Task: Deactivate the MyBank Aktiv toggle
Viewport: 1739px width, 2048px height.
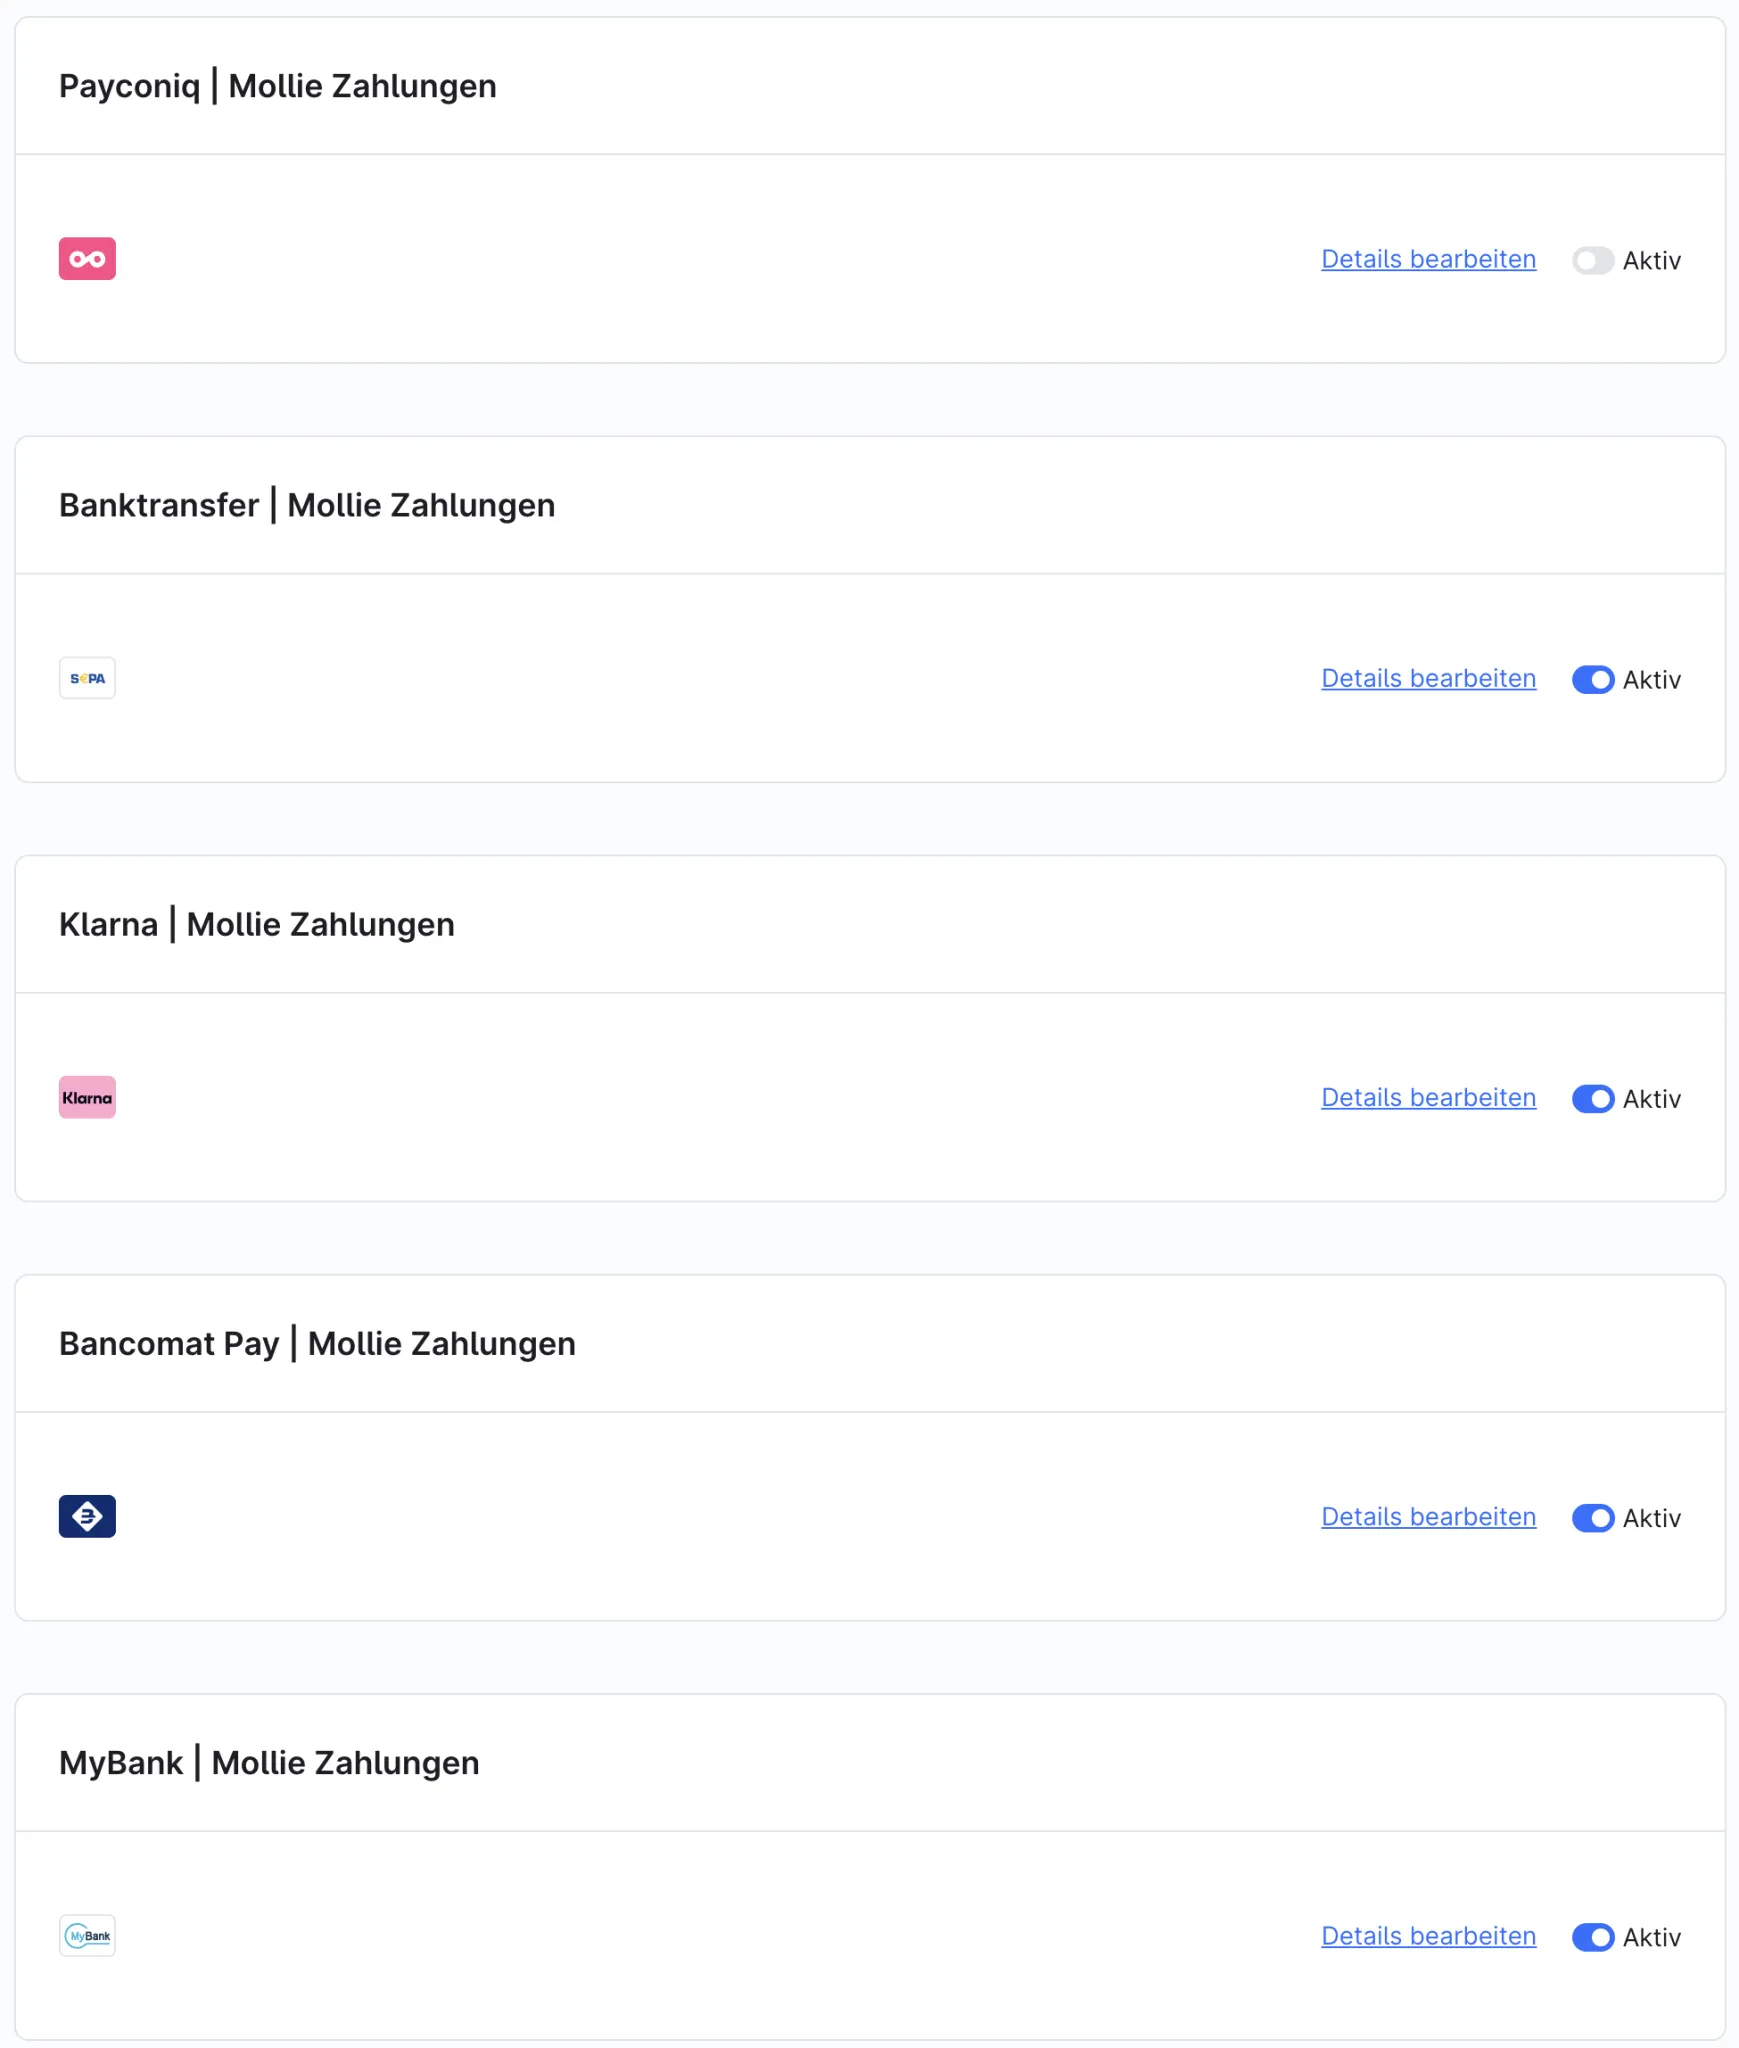Action: coord(1592,1936)
